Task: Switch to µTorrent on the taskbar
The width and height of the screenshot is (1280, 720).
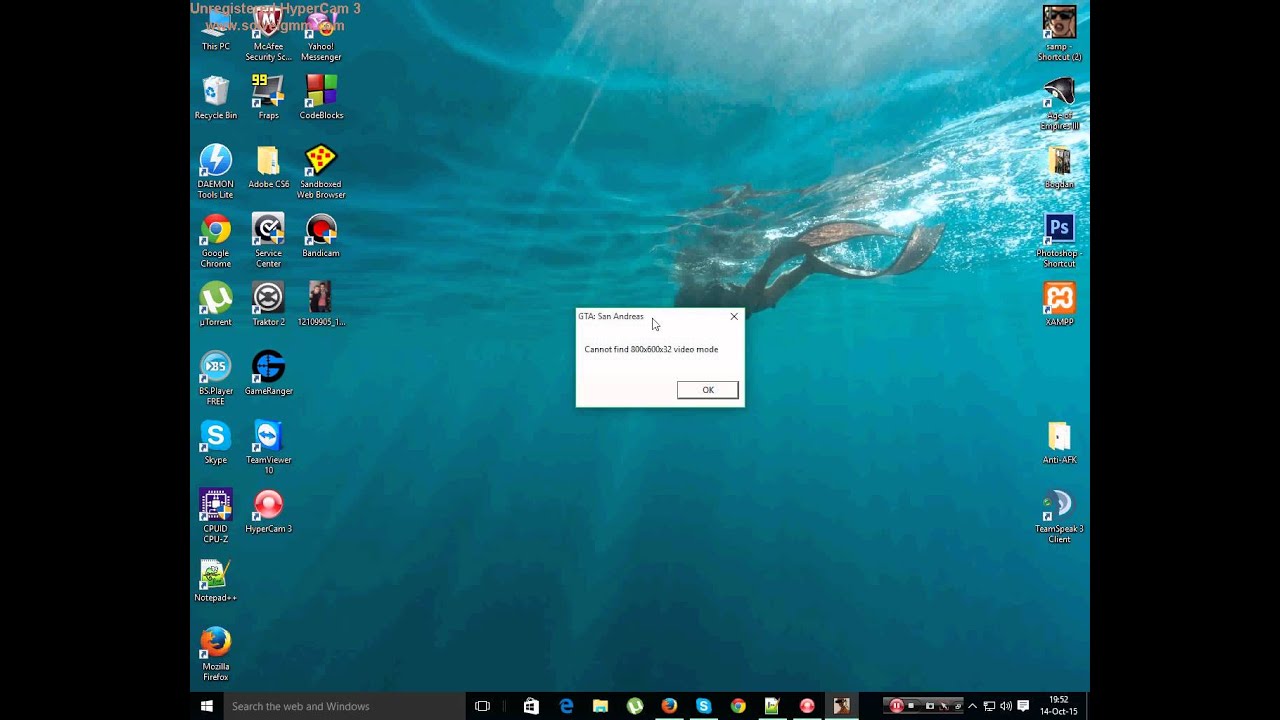Action: pyautogui.click(x=635, y=706)
